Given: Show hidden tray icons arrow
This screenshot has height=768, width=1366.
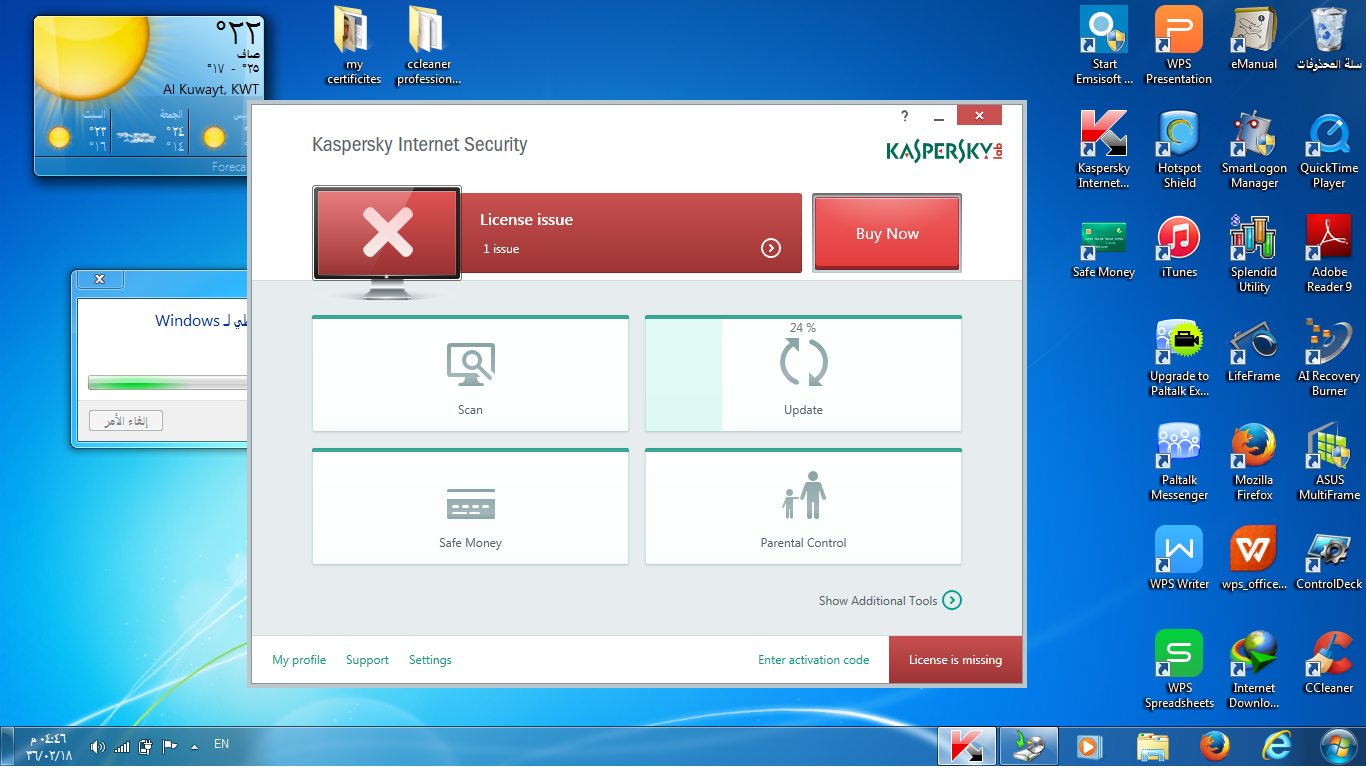Looking at the screenshot, I should coord(194,746).
